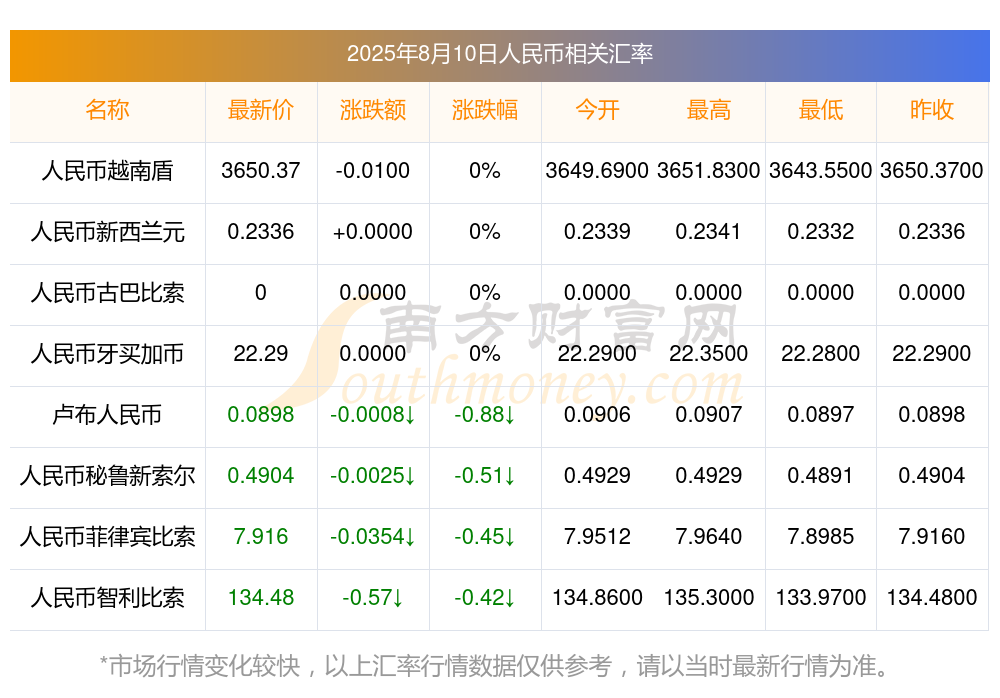
Task: Select the 最新价 column header
Action: coord(260,110)
